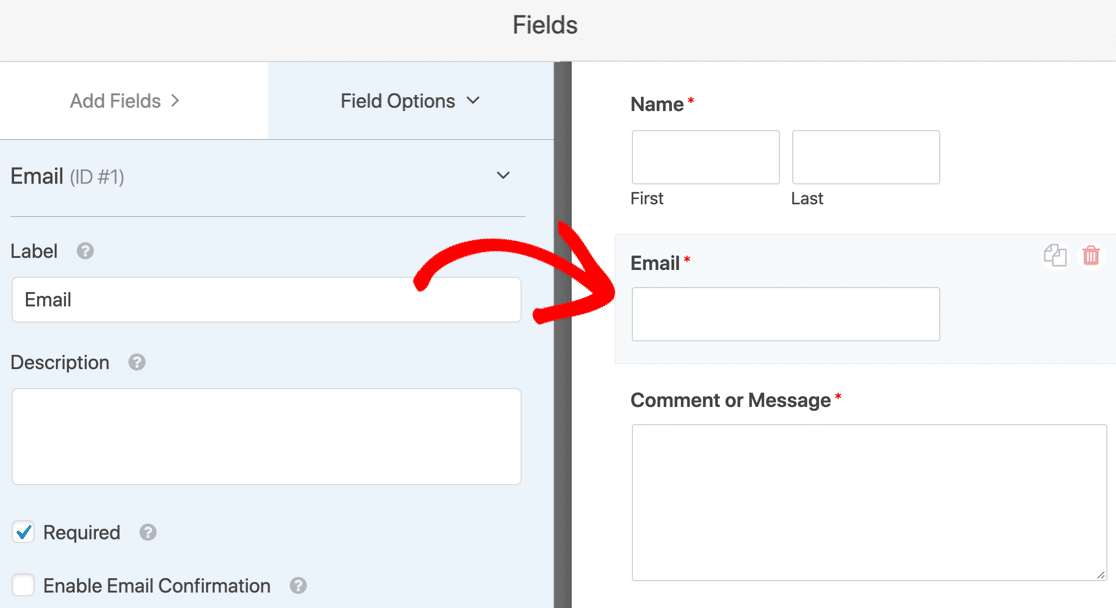
Task: Click the Last name input box
Action: [865, 157]
